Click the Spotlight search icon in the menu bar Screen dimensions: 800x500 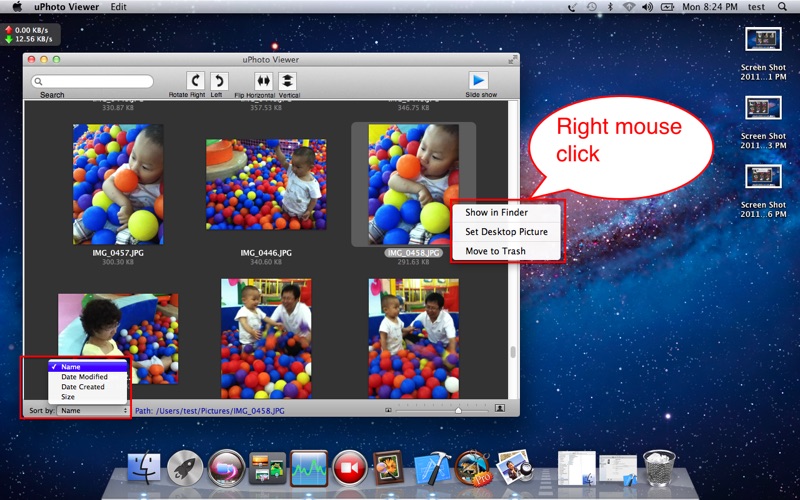pyautogui.click(x=782, y=7)
